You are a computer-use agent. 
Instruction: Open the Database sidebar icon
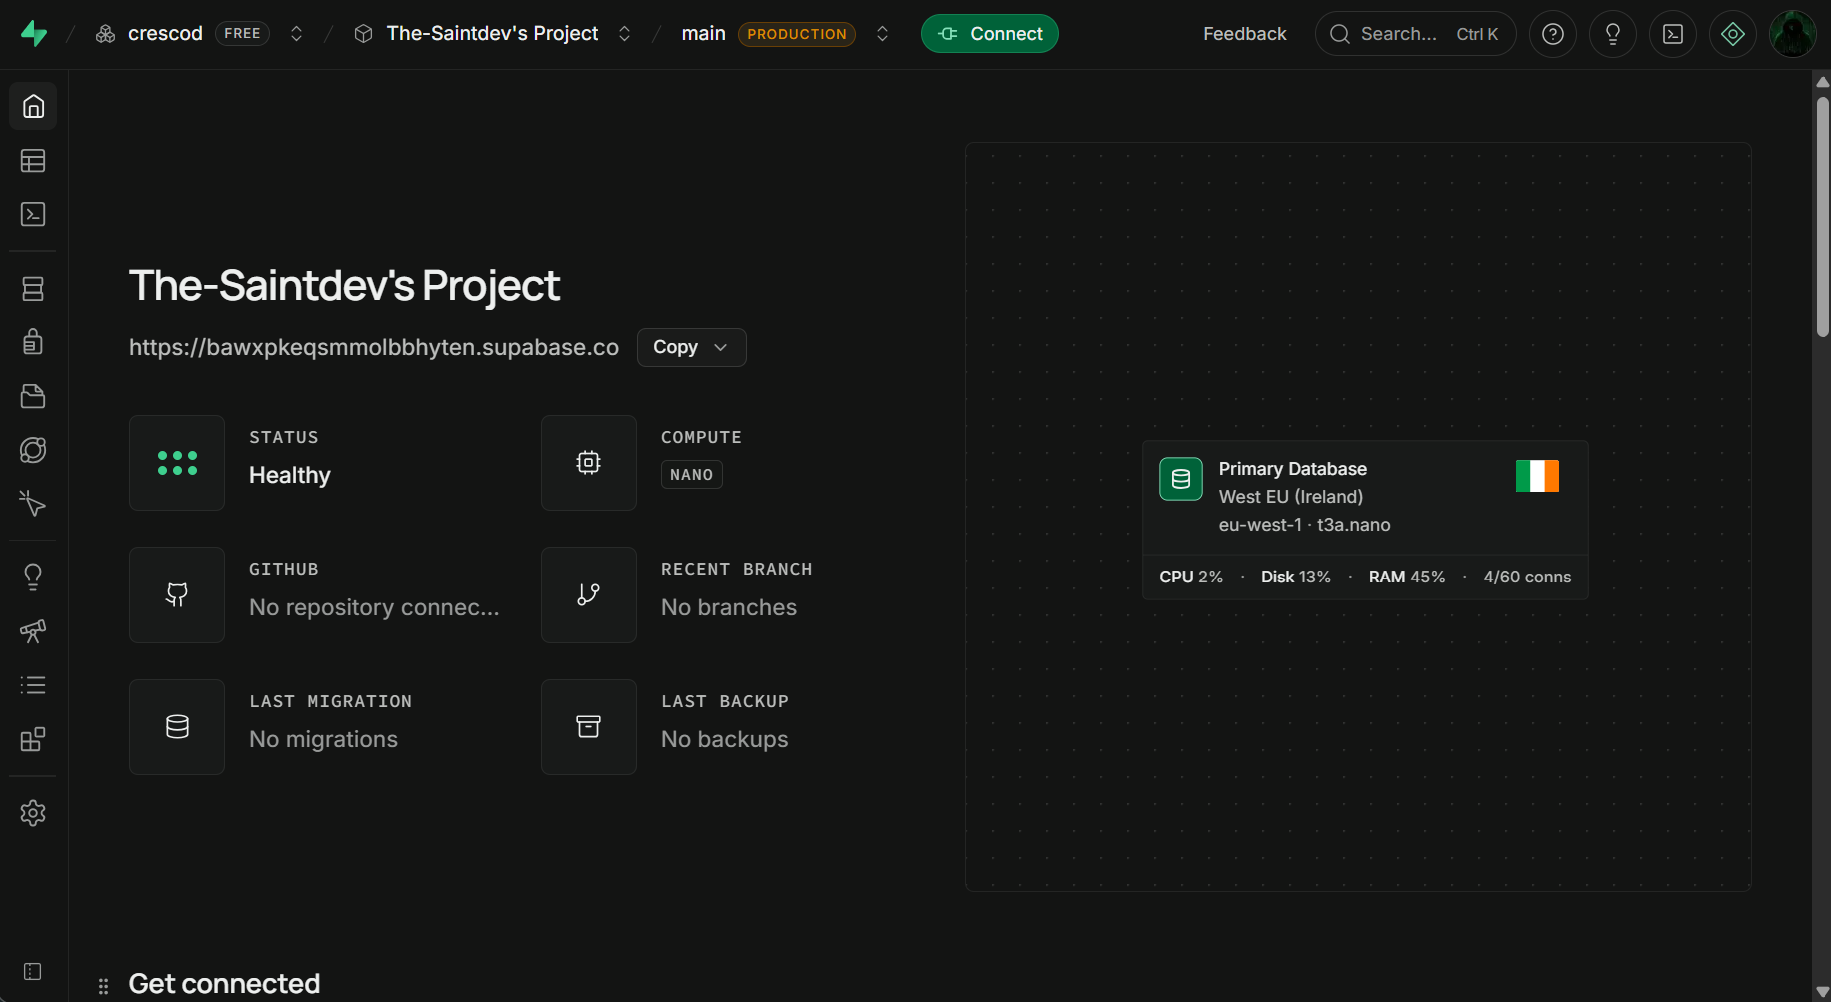coord(33,289)
